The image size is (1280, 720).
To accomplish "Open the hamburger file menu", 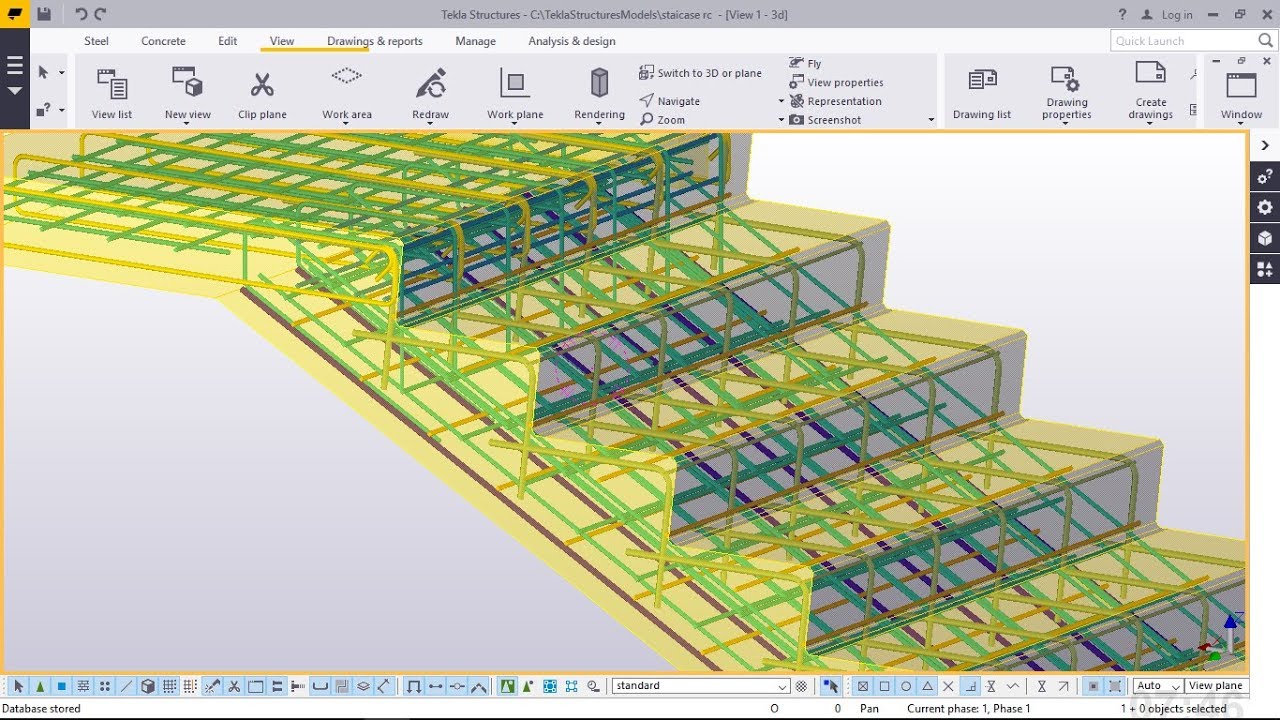I will [15, 66].
